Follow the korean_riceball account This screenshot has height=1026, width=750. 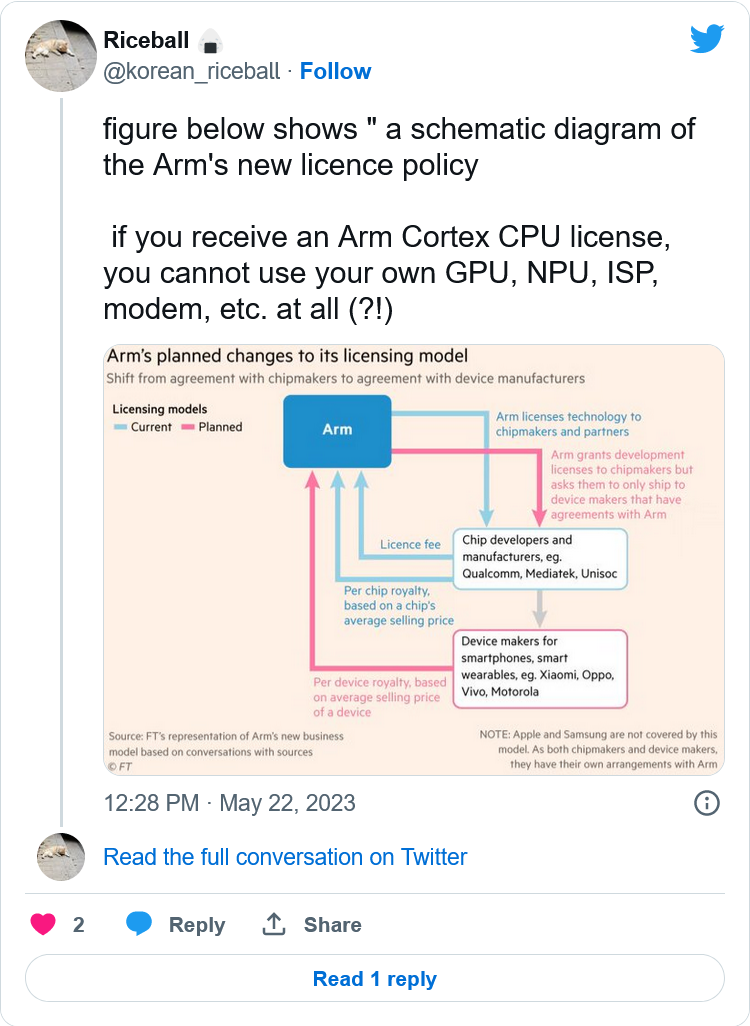pos(335,71)
